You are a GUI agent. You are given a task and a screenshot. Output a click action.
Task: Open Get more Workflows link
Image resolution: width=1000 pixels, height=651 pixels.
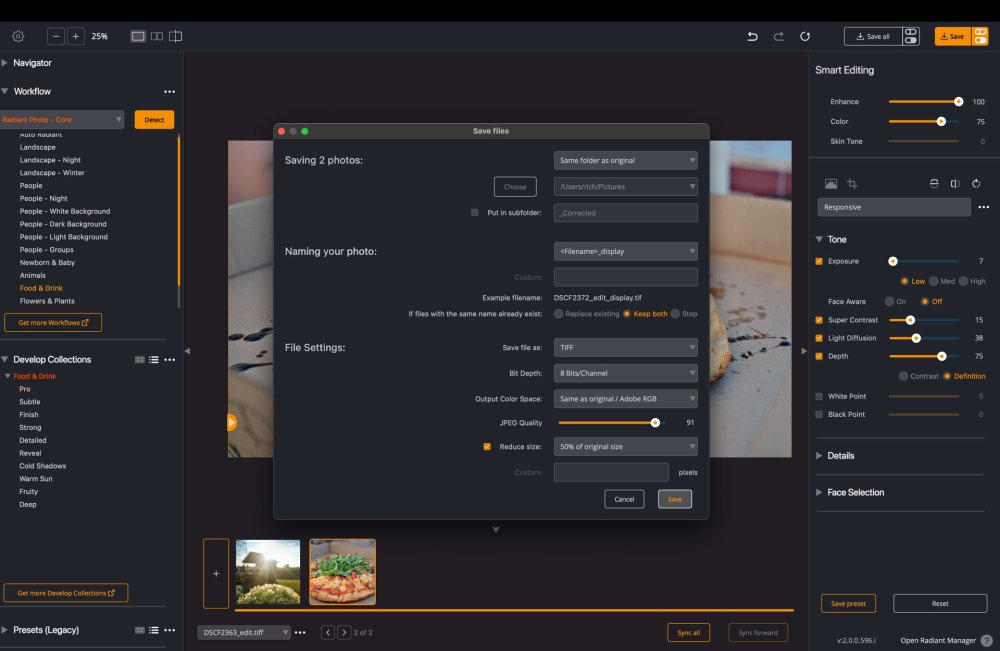coord(53,323)
